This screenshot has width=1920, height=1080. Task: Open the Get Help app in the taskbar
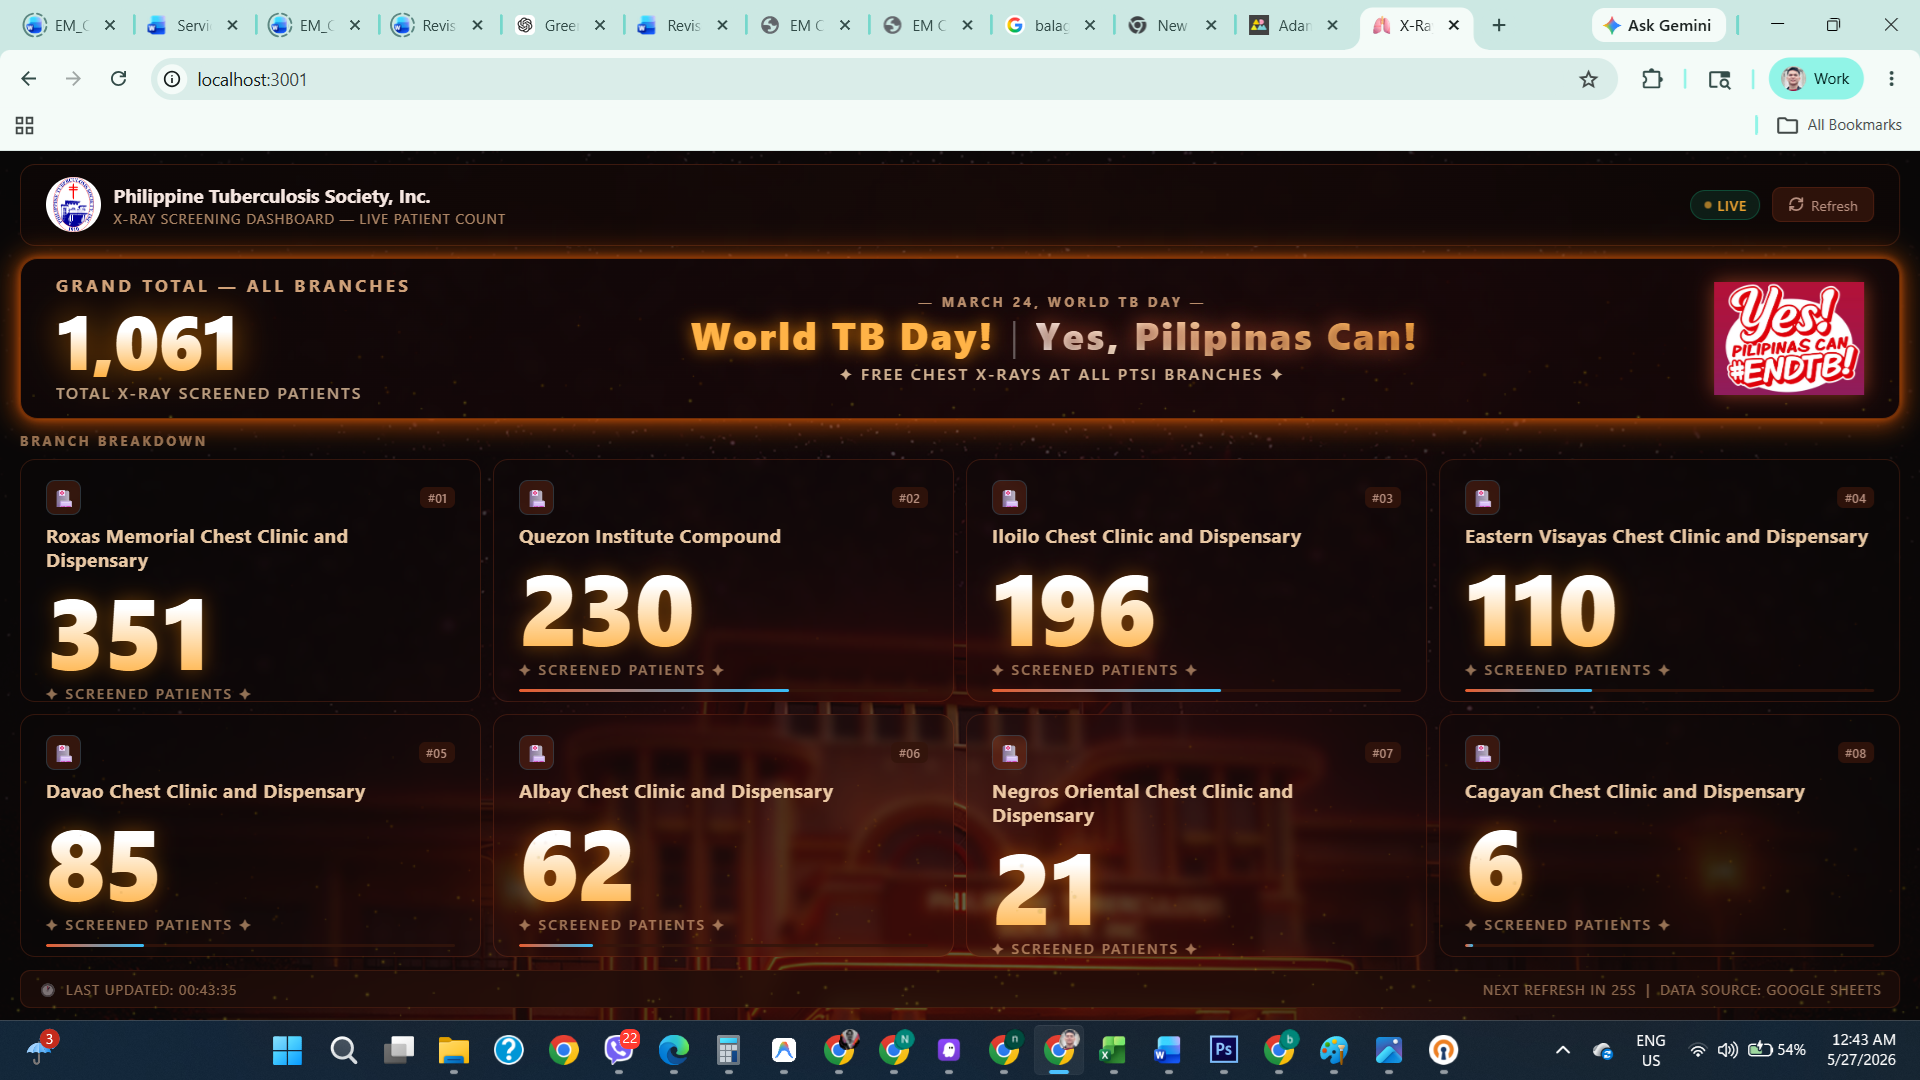click(x=508, y=1050)
